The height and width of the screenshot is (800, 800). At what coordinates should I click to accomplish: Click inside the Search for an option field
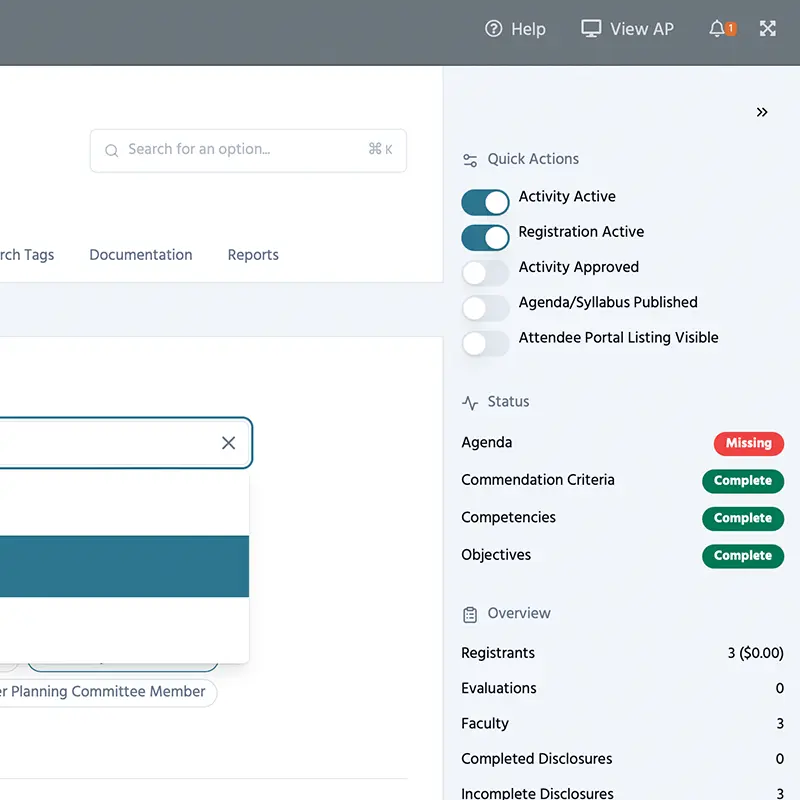point(230,151)
